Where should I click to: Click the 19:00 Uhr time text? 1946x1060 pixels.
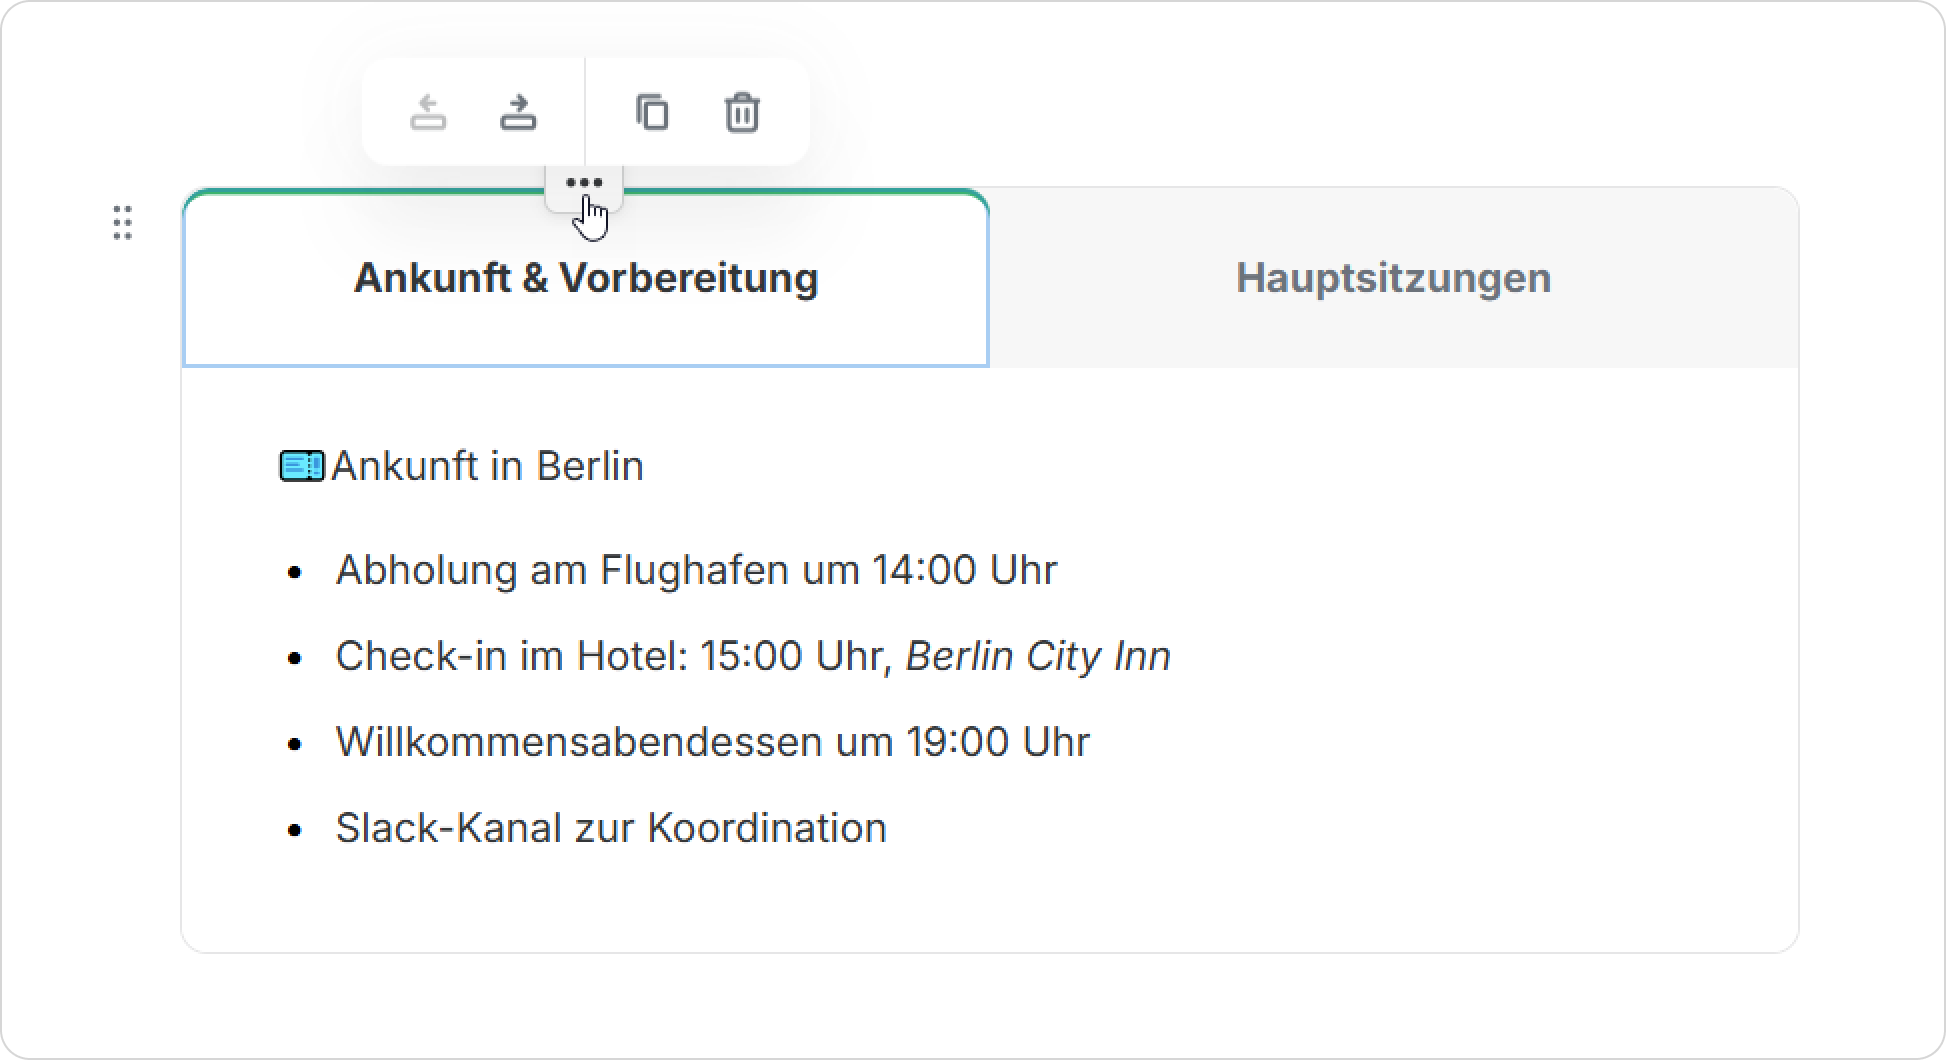tap(997, 742)
